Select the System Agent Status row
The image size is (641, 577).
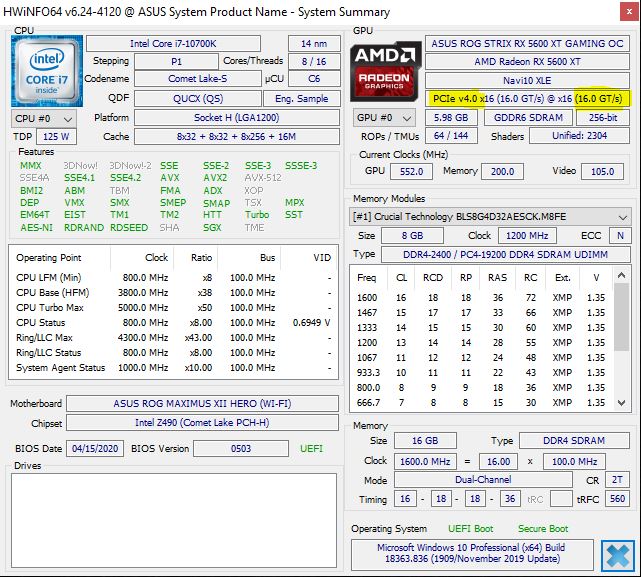click(x=173, y=368)
